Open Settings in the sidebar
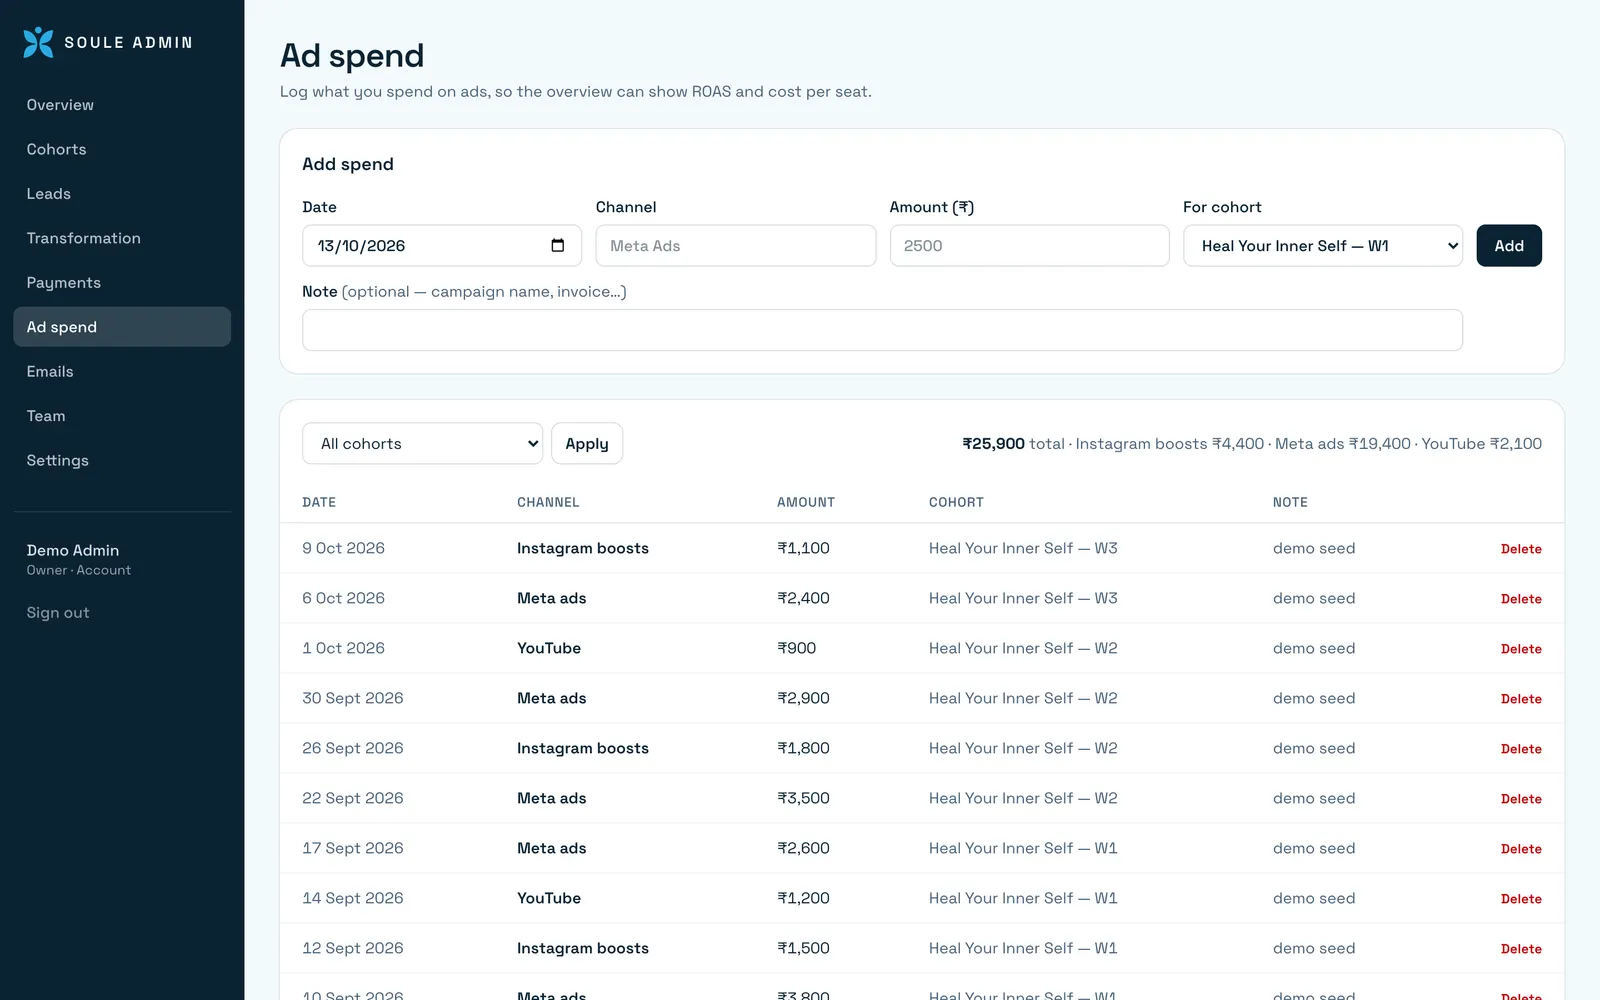The height and width of the screenshot is (1000, 1600). (x=122, y=461)
